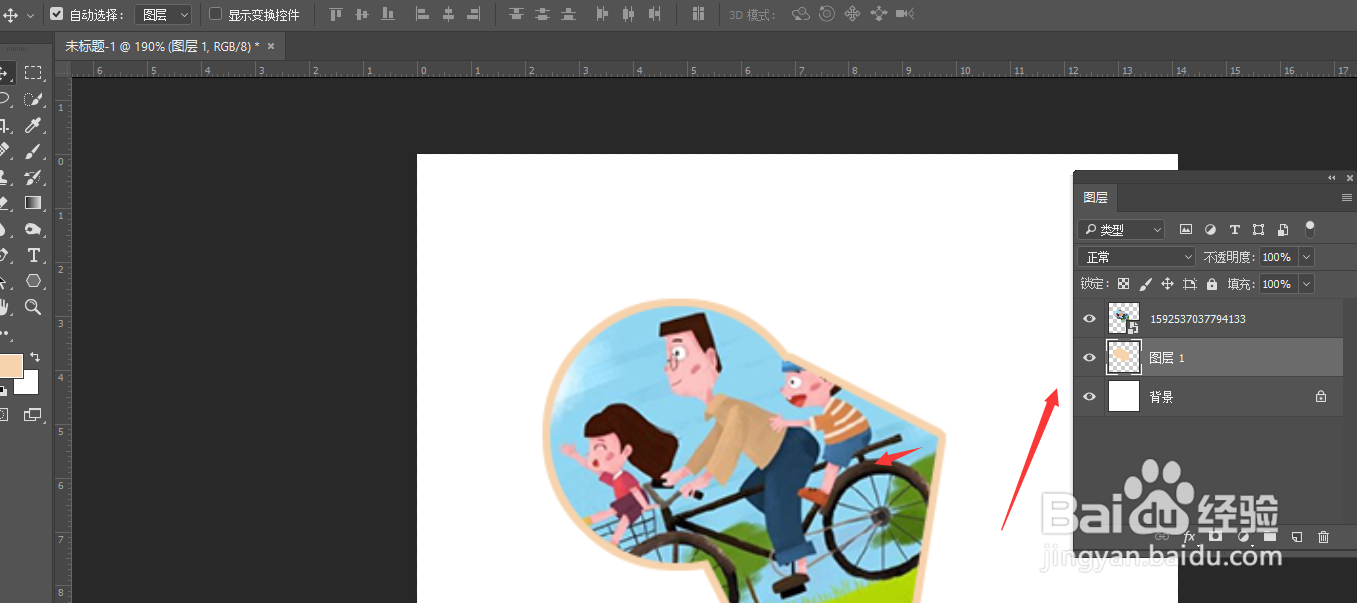Hide the 背景 layer
1357x603 pixels.
[x=1089, y=396]
